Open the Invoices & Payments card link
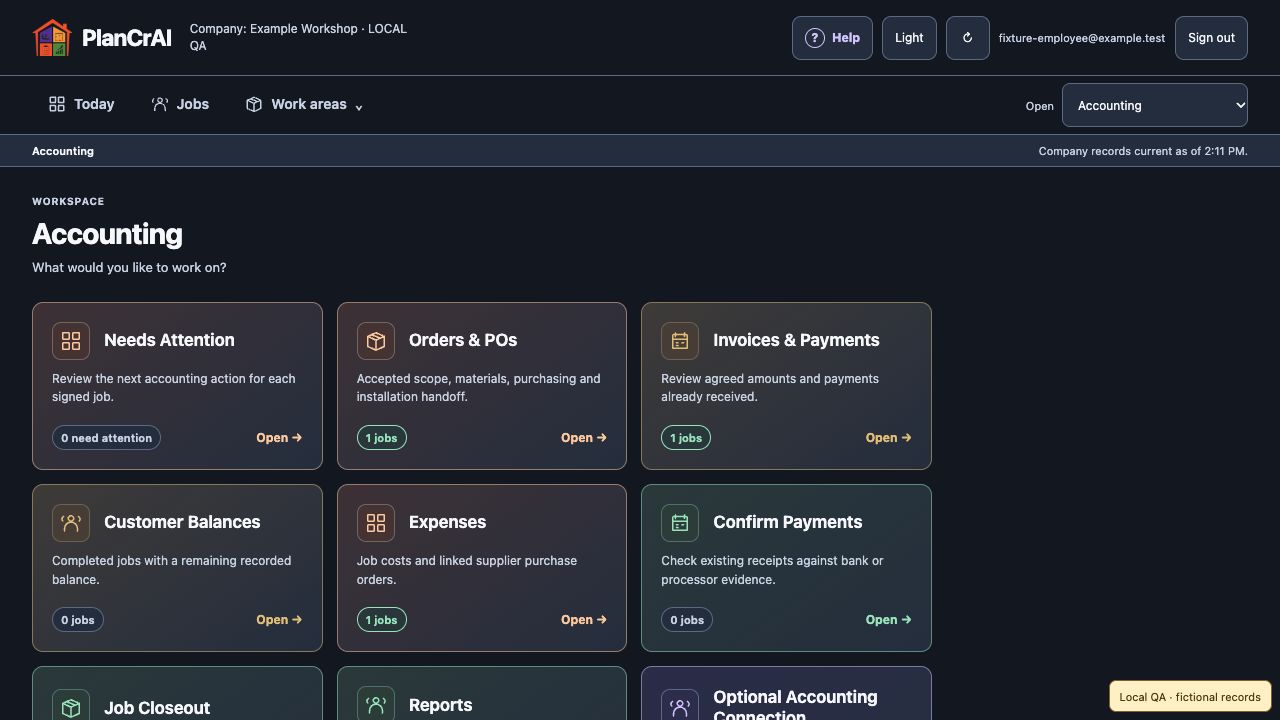 888,438
